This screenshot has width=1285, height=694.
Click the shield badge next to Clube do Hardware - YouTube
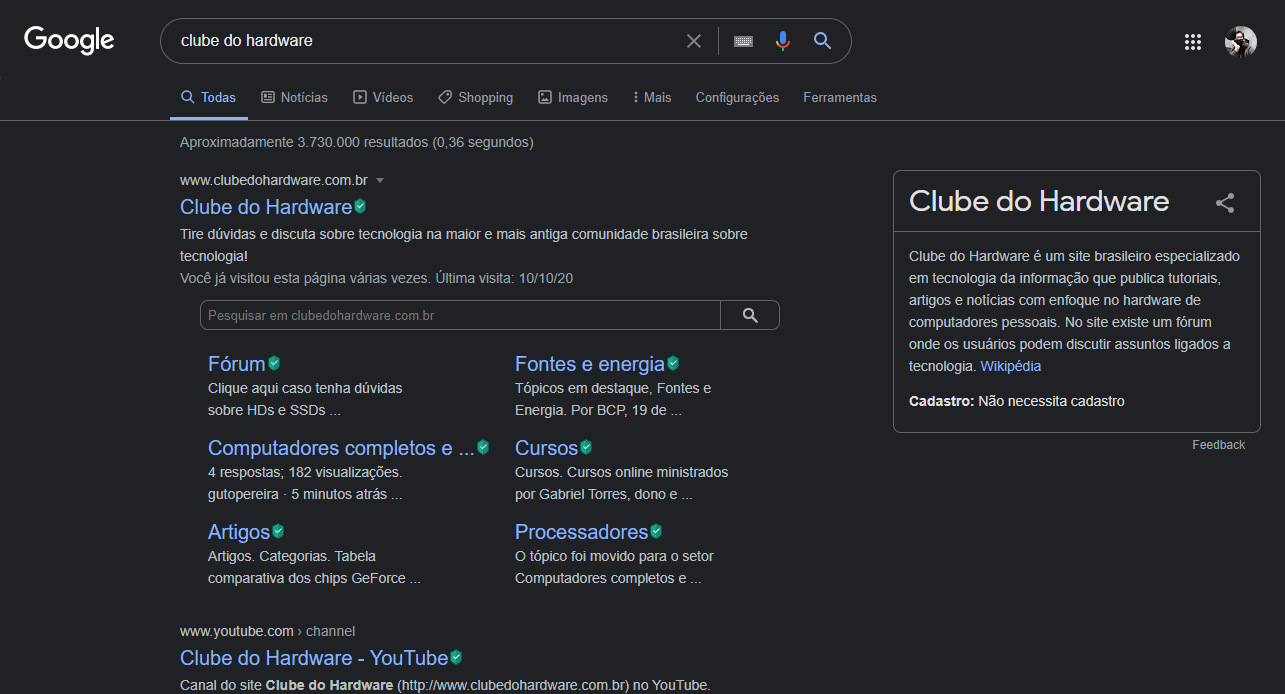tap(456, 657)
